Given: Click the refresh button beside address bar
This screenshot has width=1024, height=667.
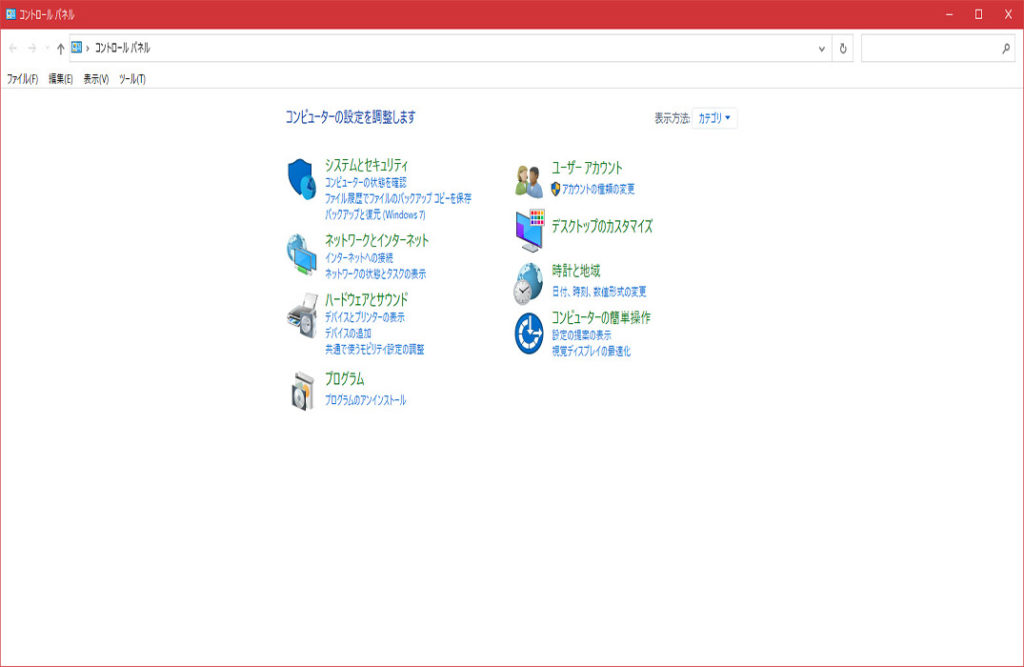Looking at the screenshot, I should coord(843,48).
